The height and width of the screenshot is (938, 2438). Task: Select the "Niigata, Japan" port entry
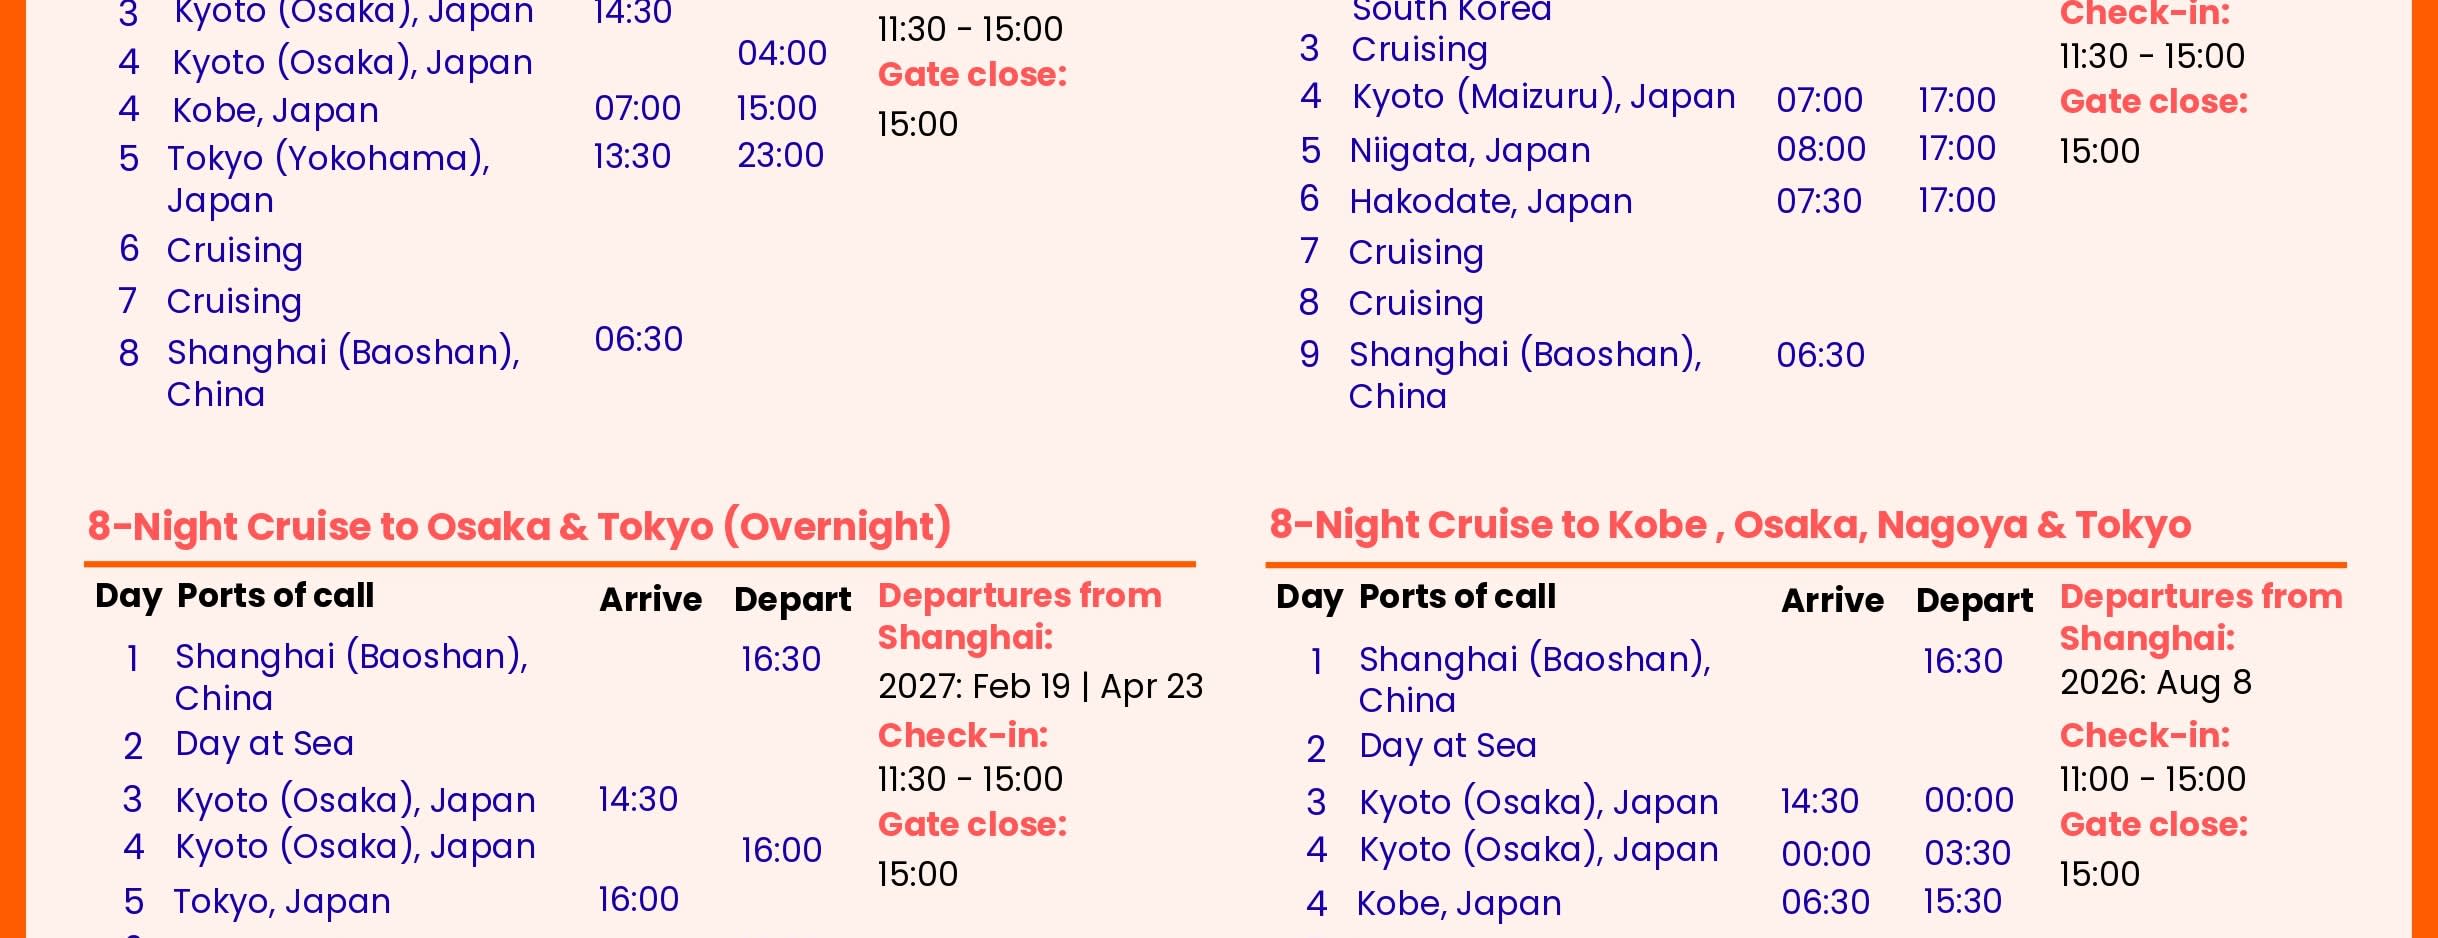pos(1469,151)
